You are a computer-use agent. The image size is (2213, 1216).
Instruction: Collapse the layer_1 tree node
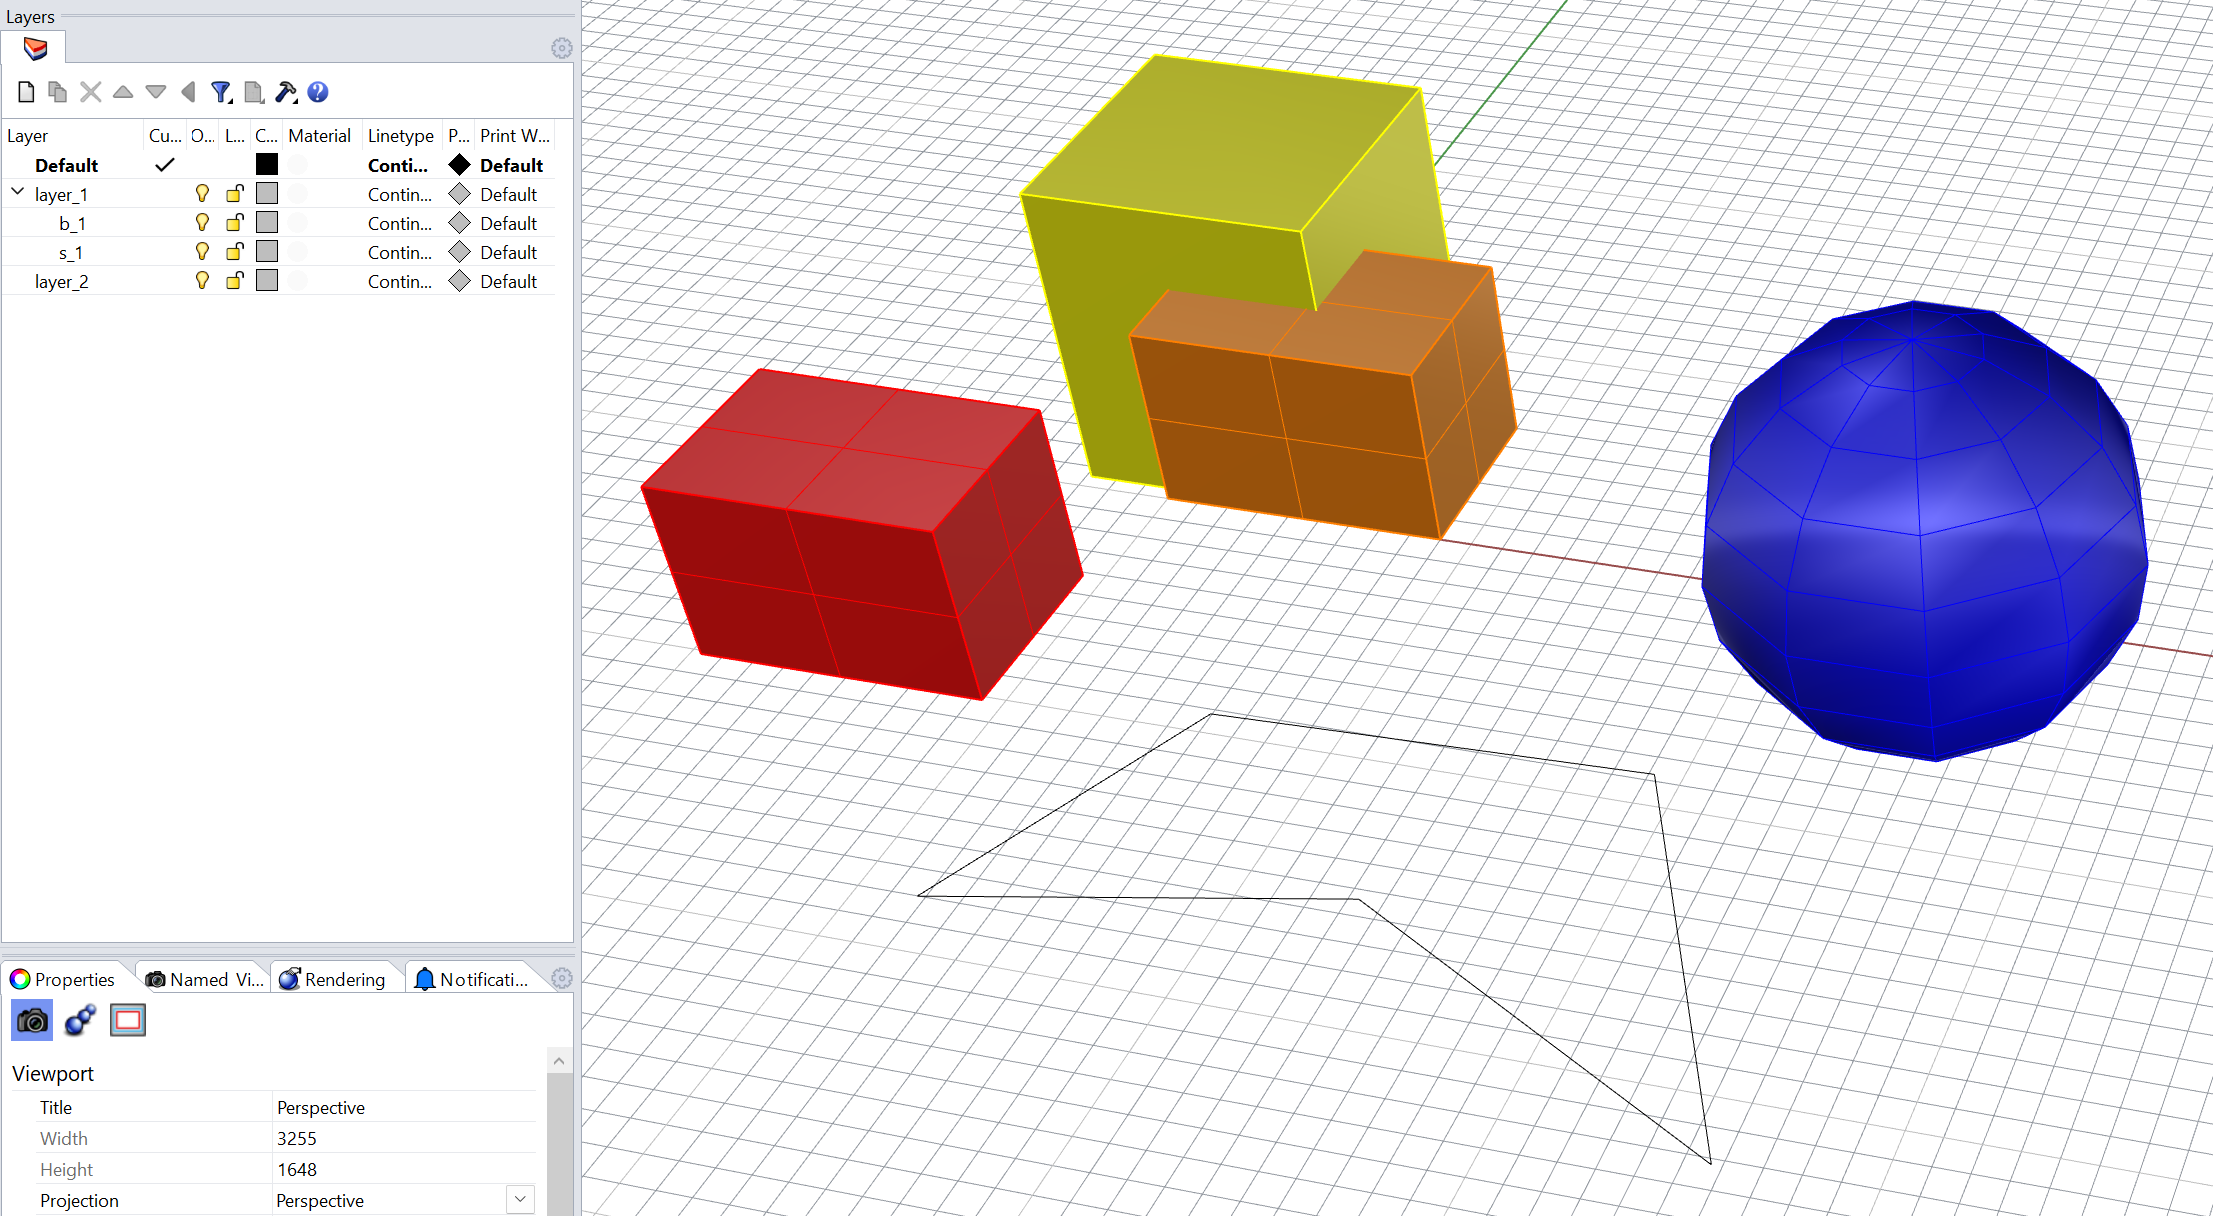point(18,192)
